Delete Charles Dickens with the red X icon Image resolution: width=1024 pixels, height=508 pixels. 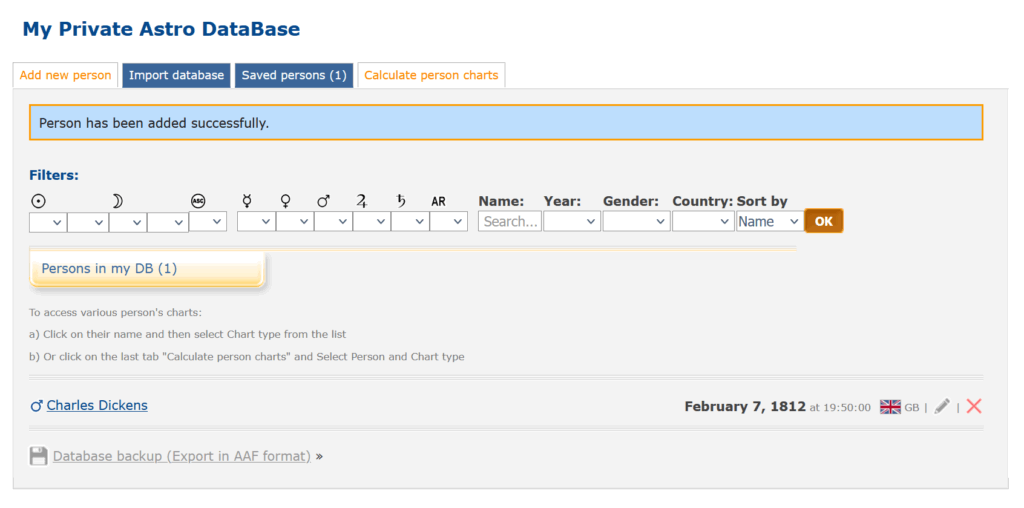tap(974, 406)
